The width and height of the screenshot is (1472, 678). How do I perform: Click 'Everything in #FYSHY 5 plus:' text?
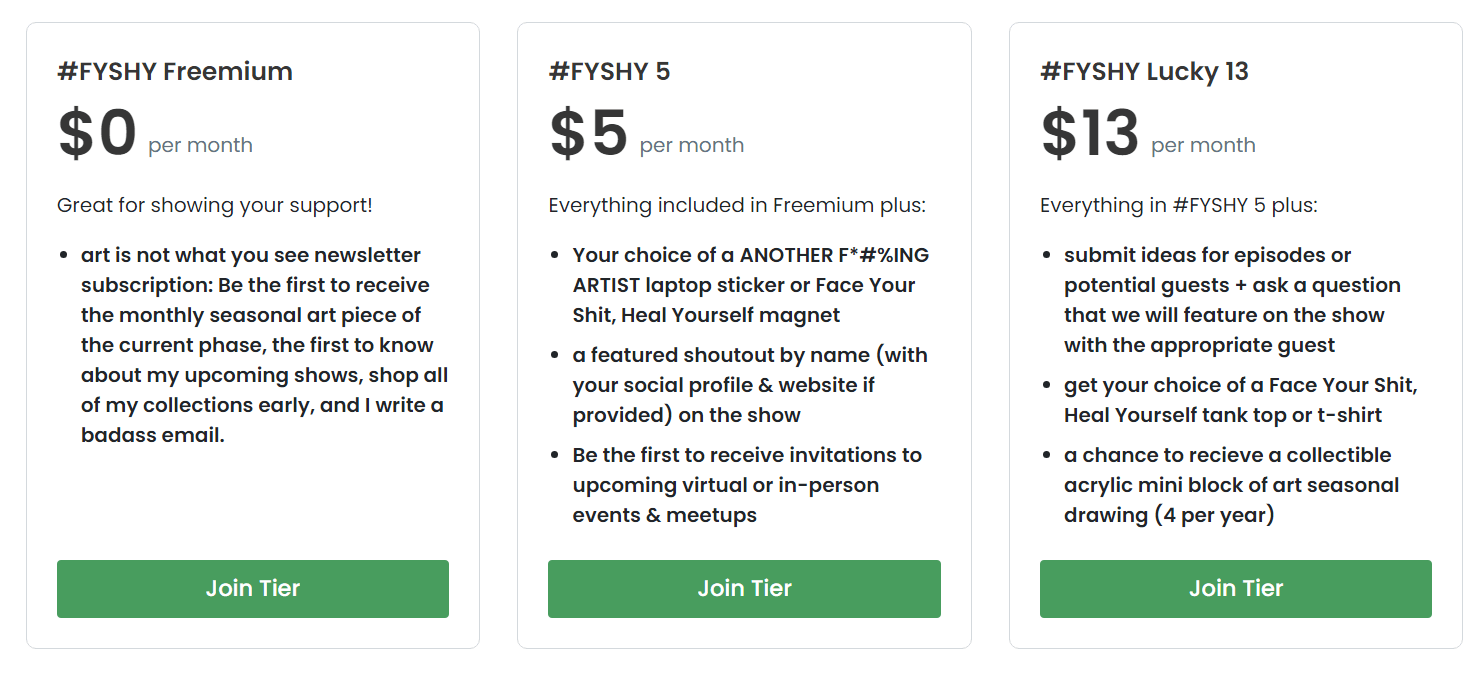[1179, 206]
